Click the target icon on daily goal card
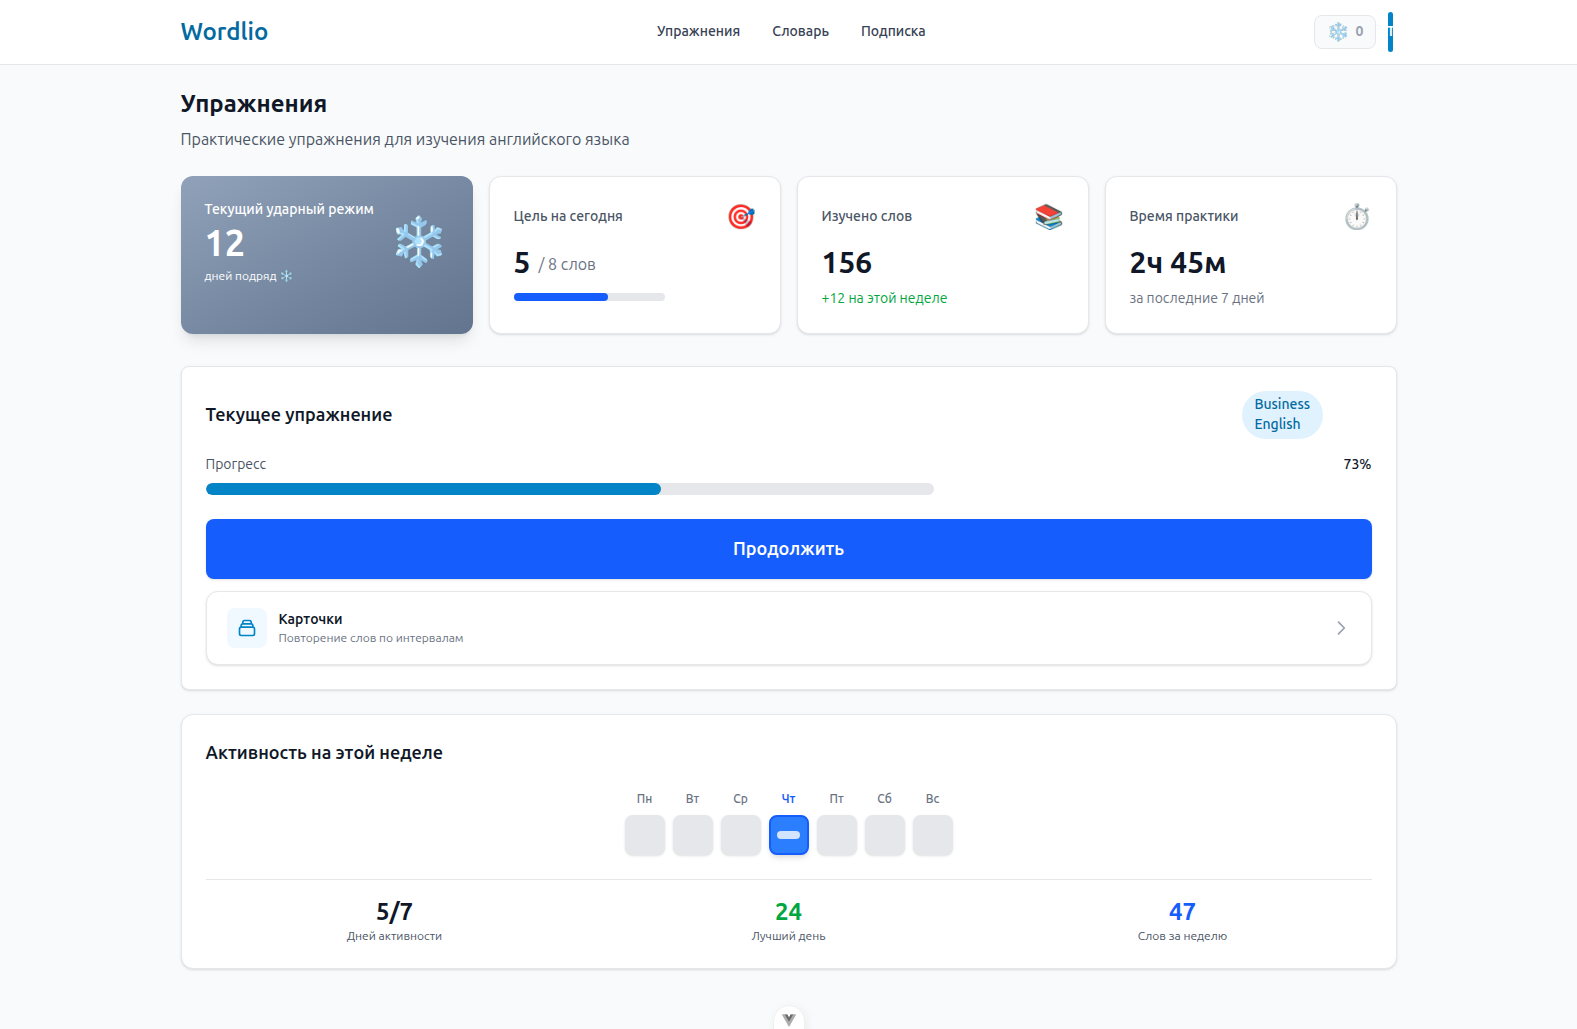The height and width of the screenshot is (1029, 1577). tap(741, 216)
